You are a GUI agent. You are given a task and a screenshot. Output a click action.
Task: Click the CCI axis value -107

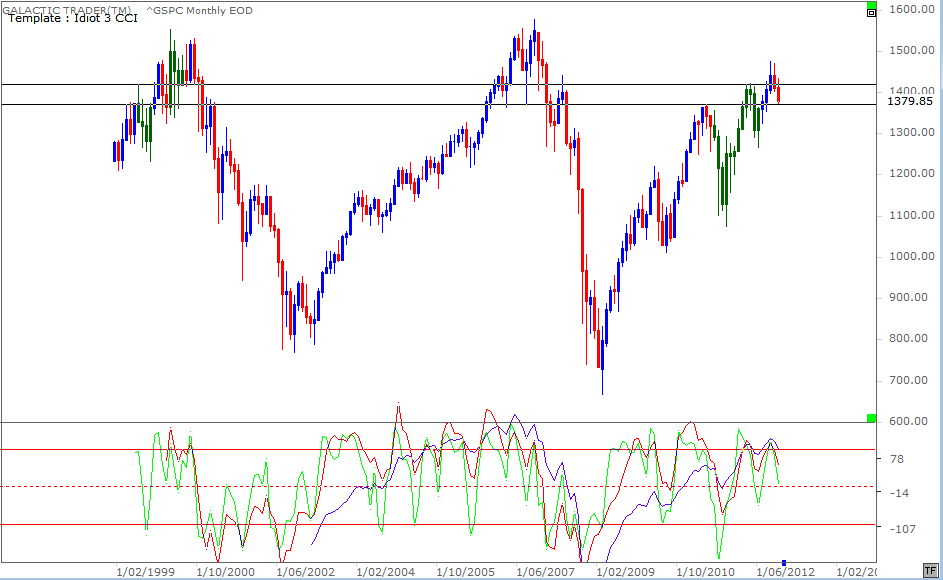[902, 528]
